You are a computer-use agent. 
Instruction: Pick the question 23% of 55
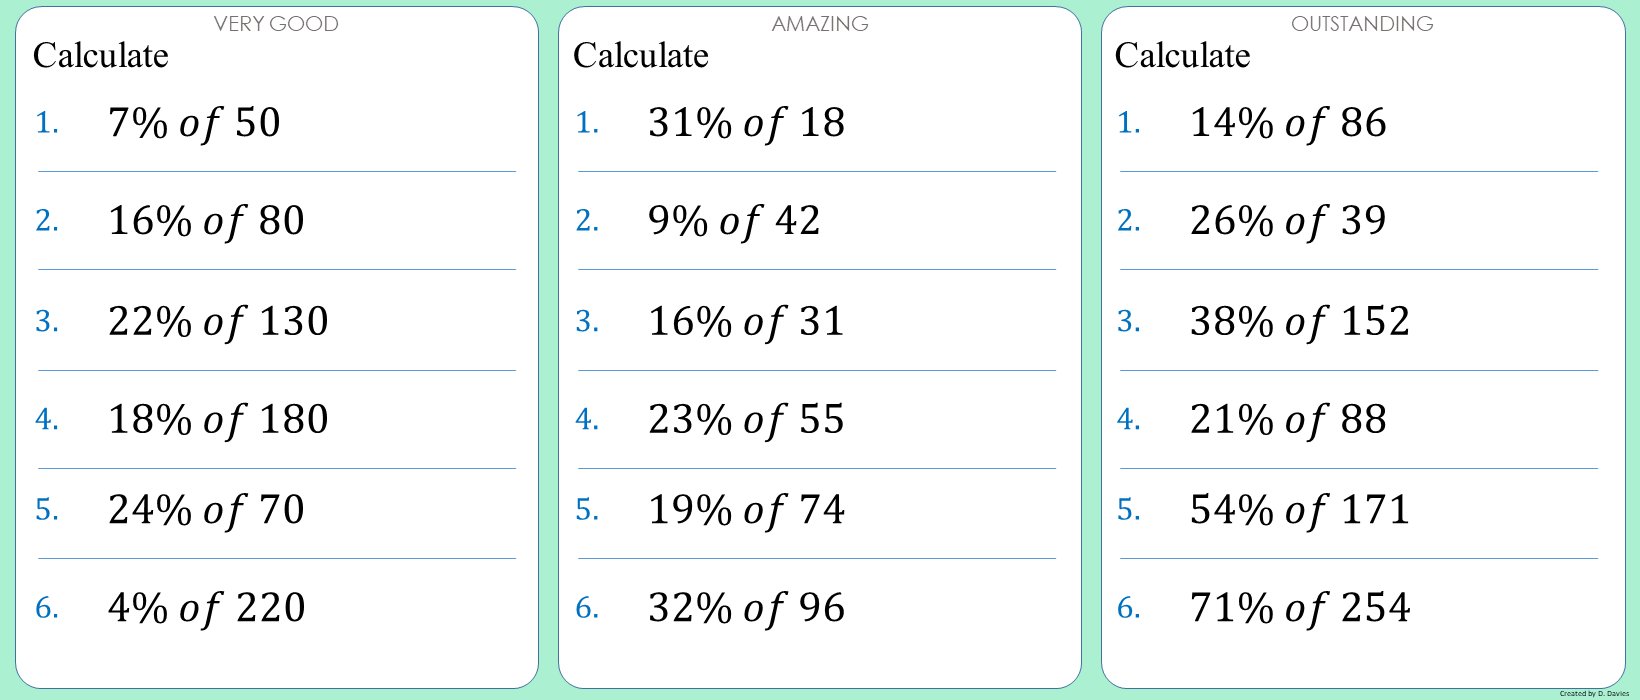point(746,420)
